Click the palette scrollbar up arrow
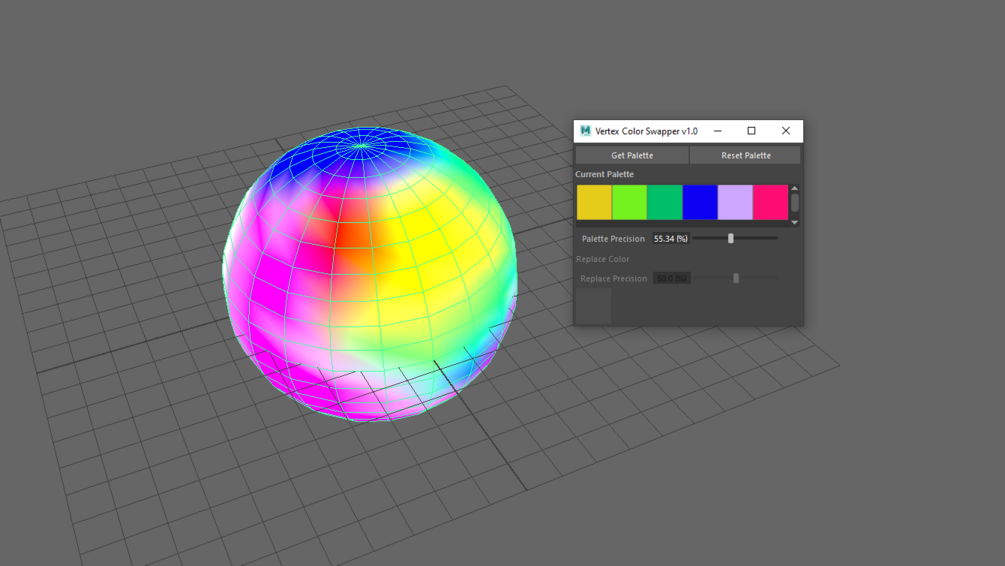1005x566 pixels. tap(795, 188)
